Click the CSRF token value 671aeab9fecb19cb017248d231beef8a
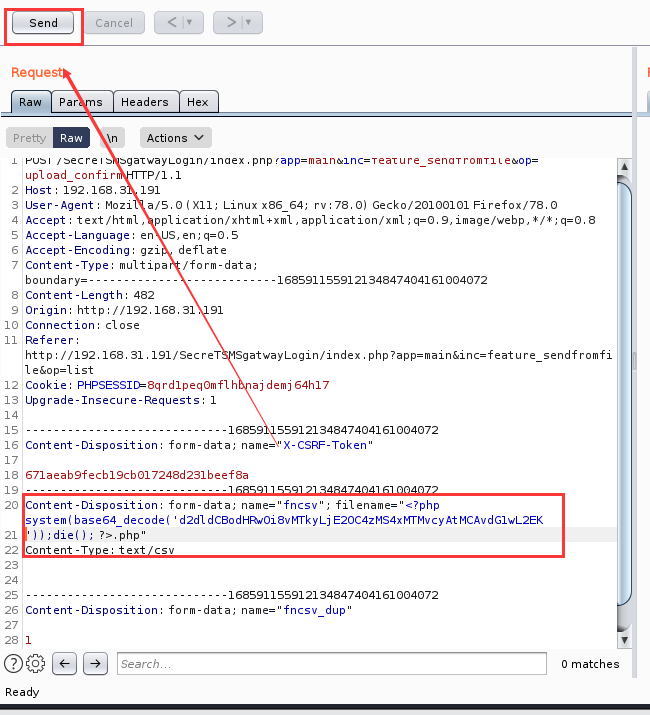 click(x=137, y=475)
